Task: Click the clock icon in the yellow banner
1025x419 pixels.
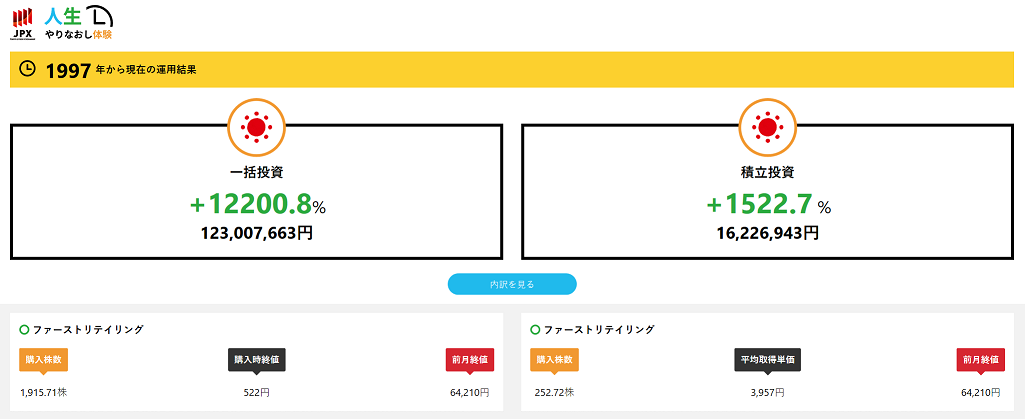Action: tap(28, 69)
